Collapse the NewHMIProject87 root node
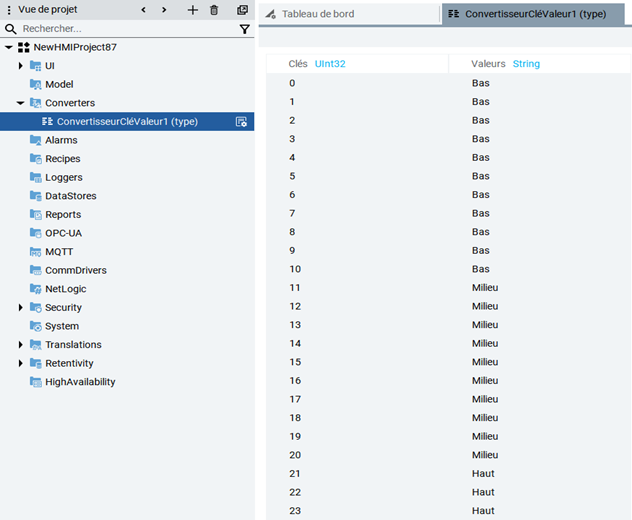Screen dimensions: 632x520 [8, 47]
